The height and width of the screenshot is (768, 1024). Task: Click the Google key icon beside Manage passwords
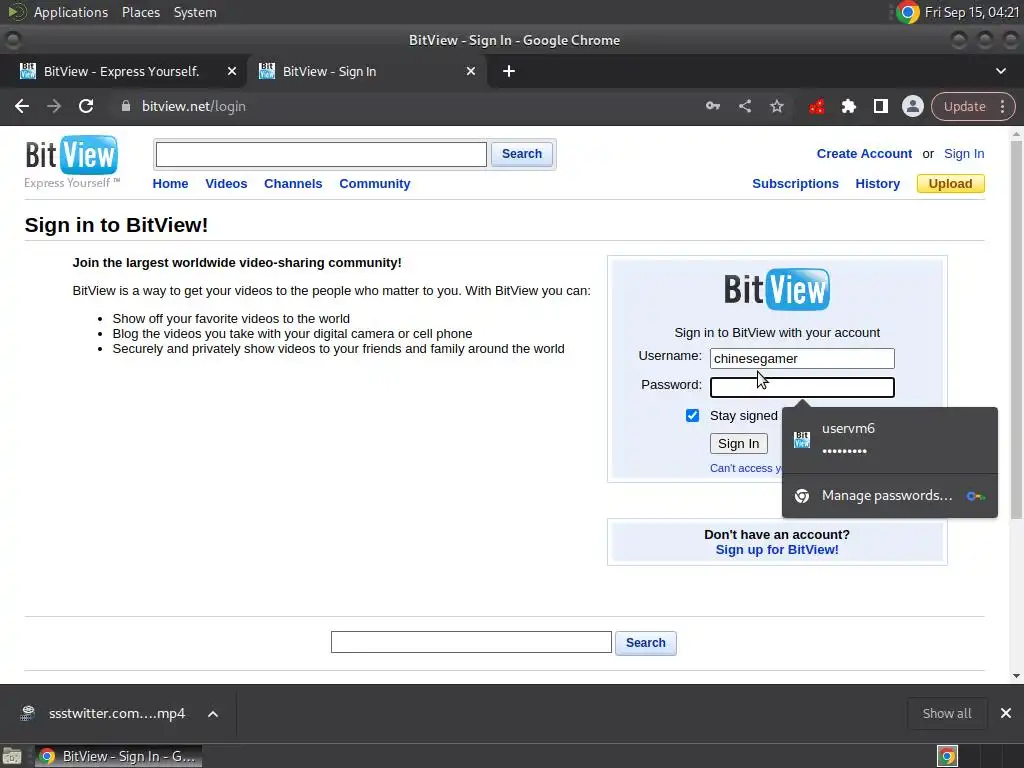(x=976, y=496)
